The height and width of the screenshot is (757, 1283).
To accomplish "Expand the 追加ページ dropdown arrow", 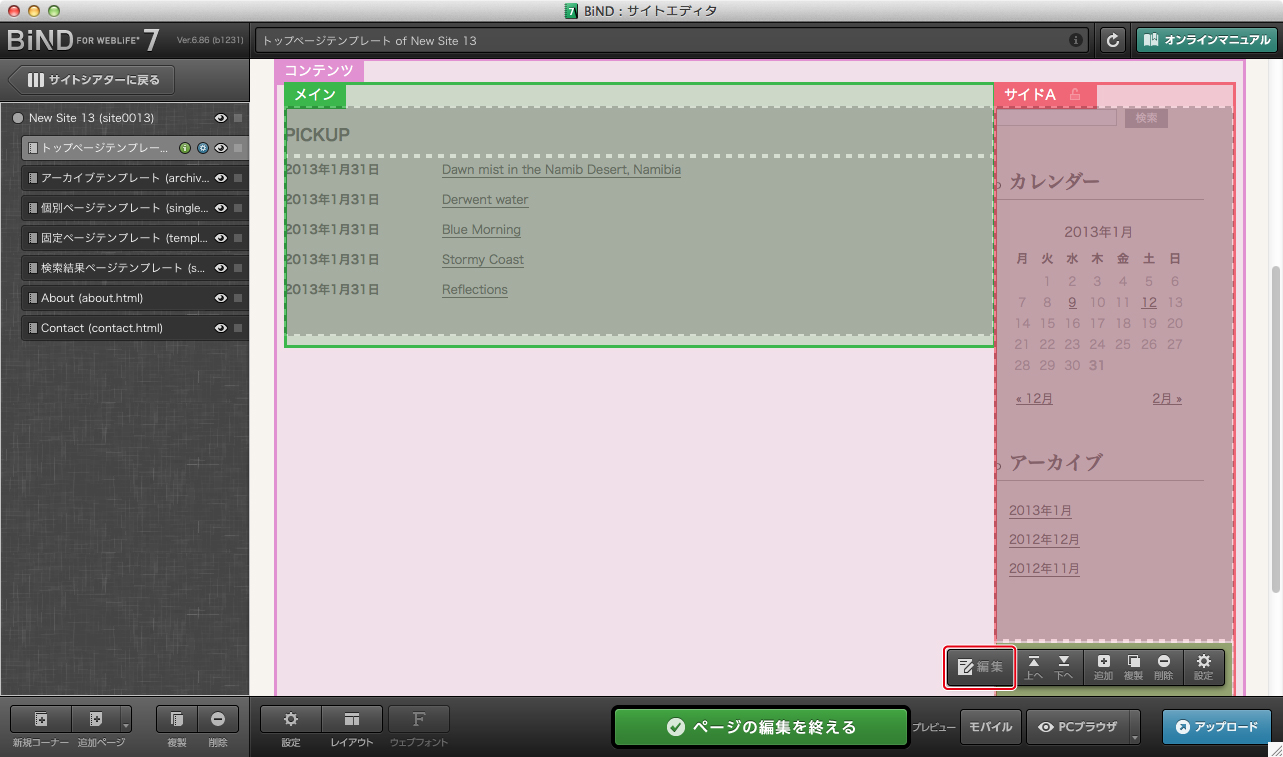I will pos(126,720).
